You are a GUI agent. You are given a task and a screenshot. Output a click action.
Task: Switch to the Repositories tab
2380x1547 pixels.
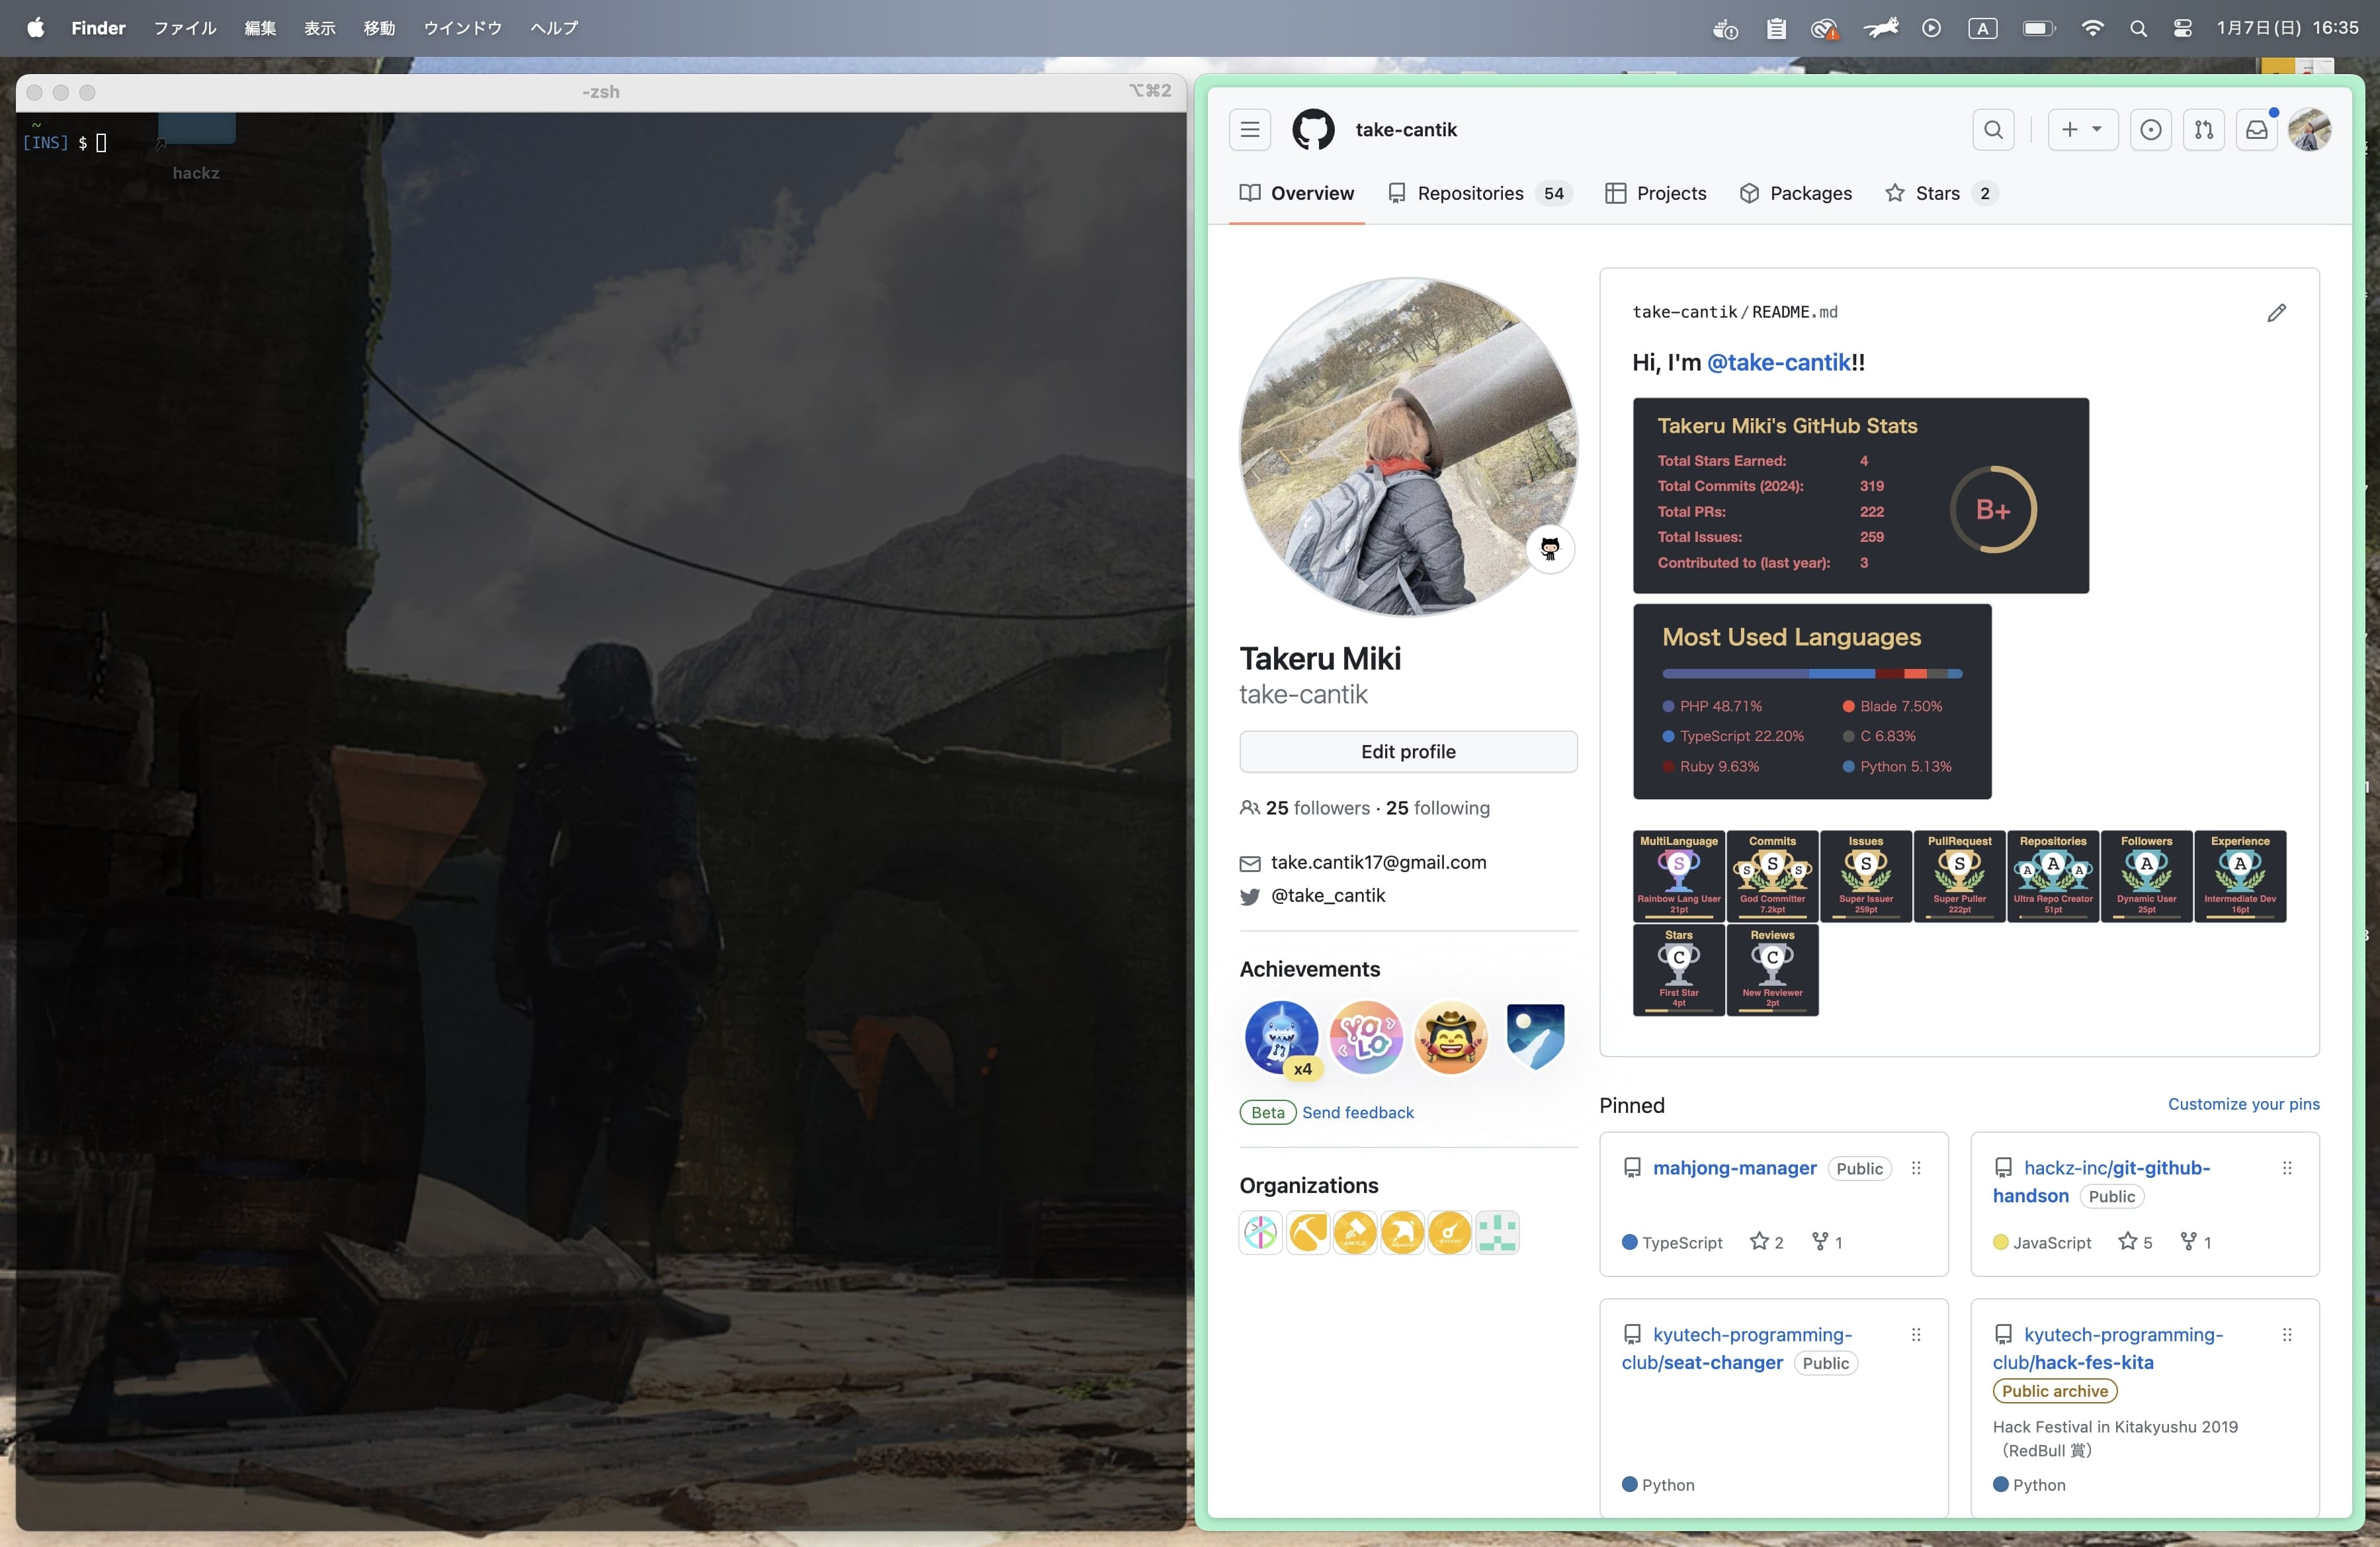pyautogui.click(x=1479, y=194)
